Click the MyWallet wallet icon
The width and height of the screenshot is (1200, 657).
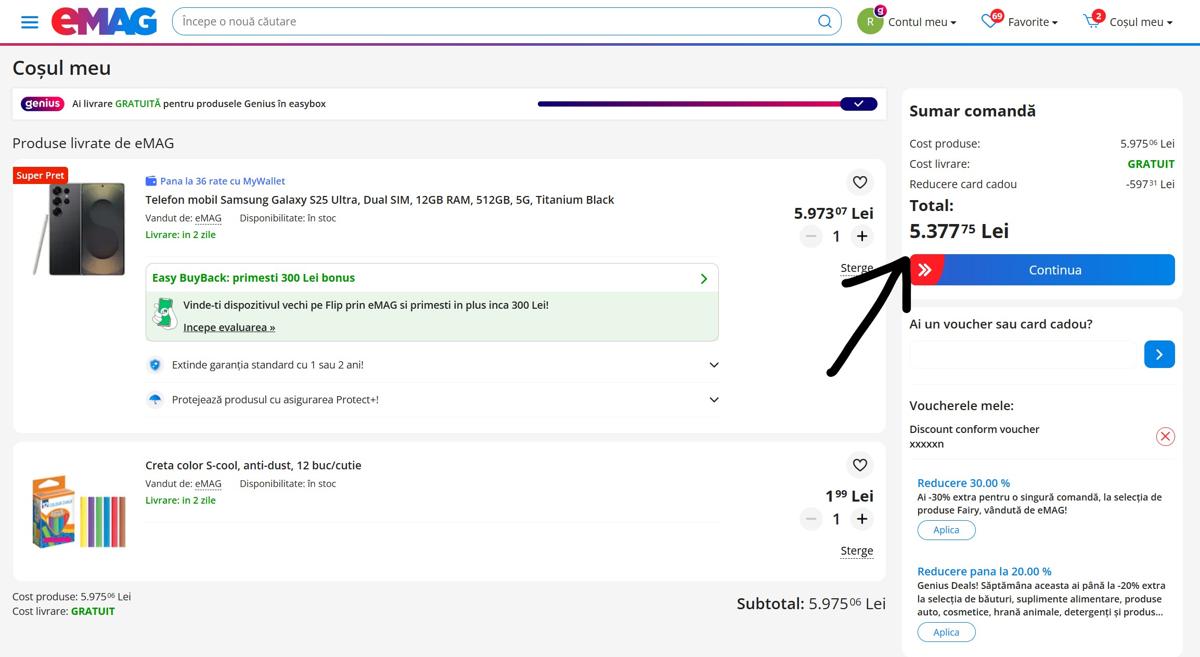(x=151, y=181)
